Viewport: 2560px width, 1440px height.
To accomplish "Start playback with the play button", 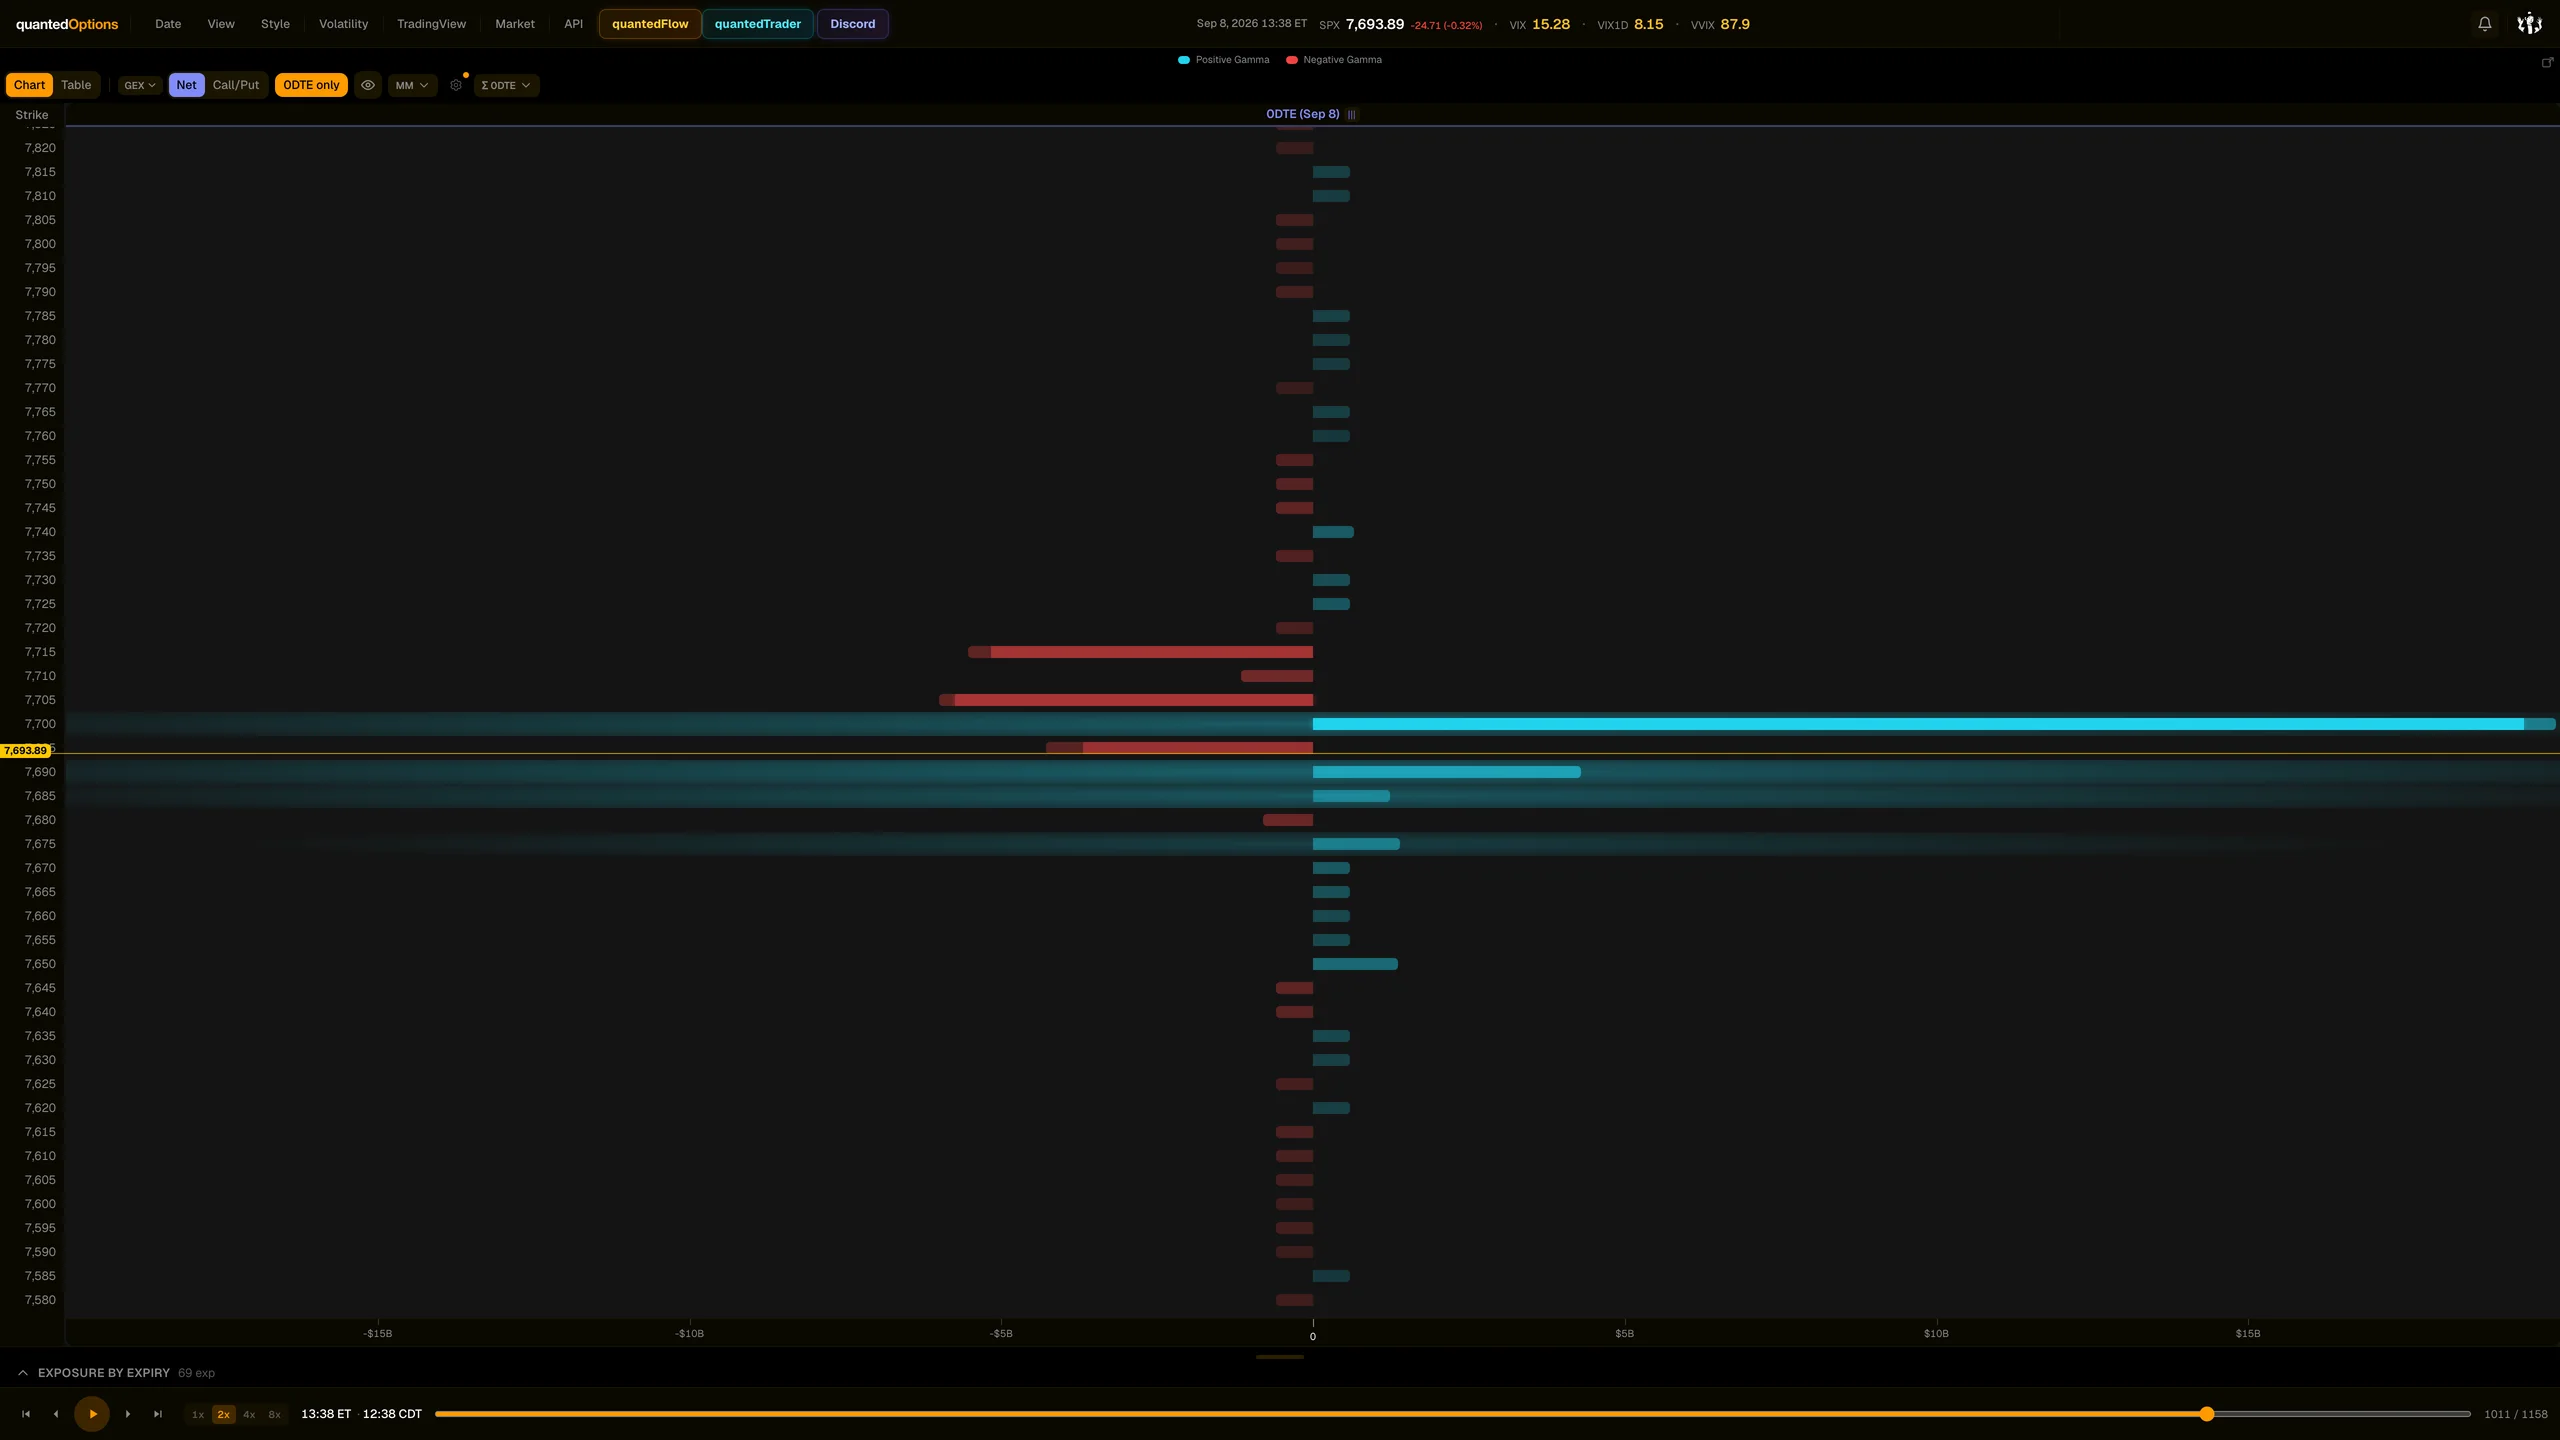I will coord(92,1414).
